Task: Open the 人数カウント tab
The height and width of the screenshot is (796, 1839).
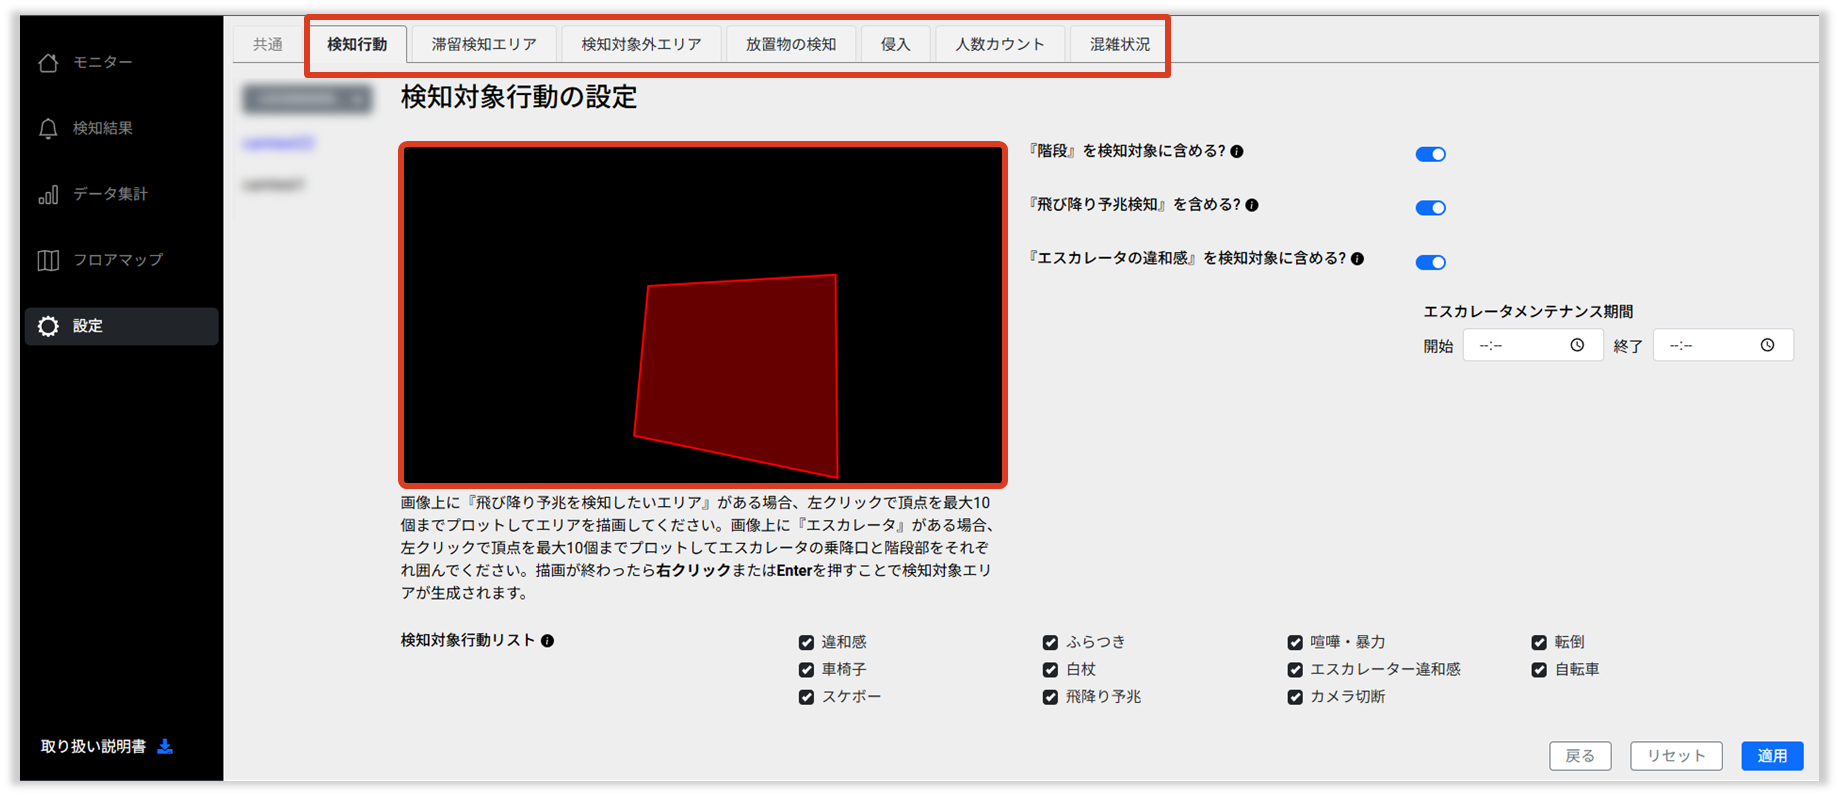Action: 999,45
